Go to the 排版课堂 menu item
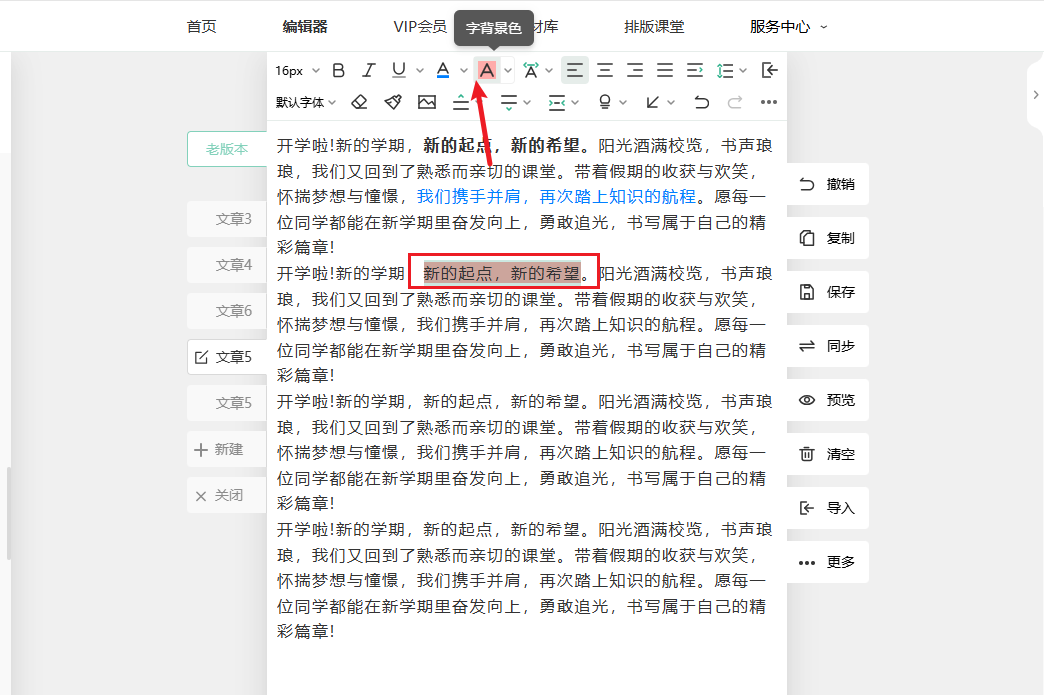1044x695 pixels. click(654, 27)
